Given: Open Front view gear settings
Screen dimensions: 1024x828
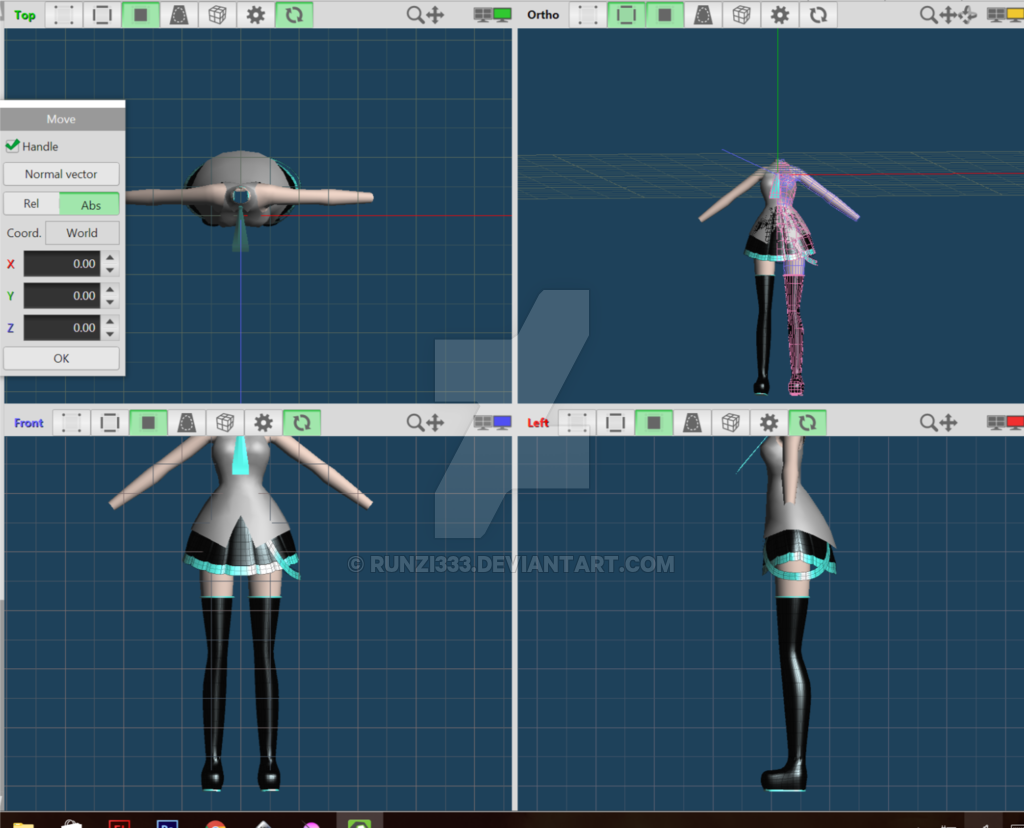Looking at the screenshot, I should coord(263,422).
